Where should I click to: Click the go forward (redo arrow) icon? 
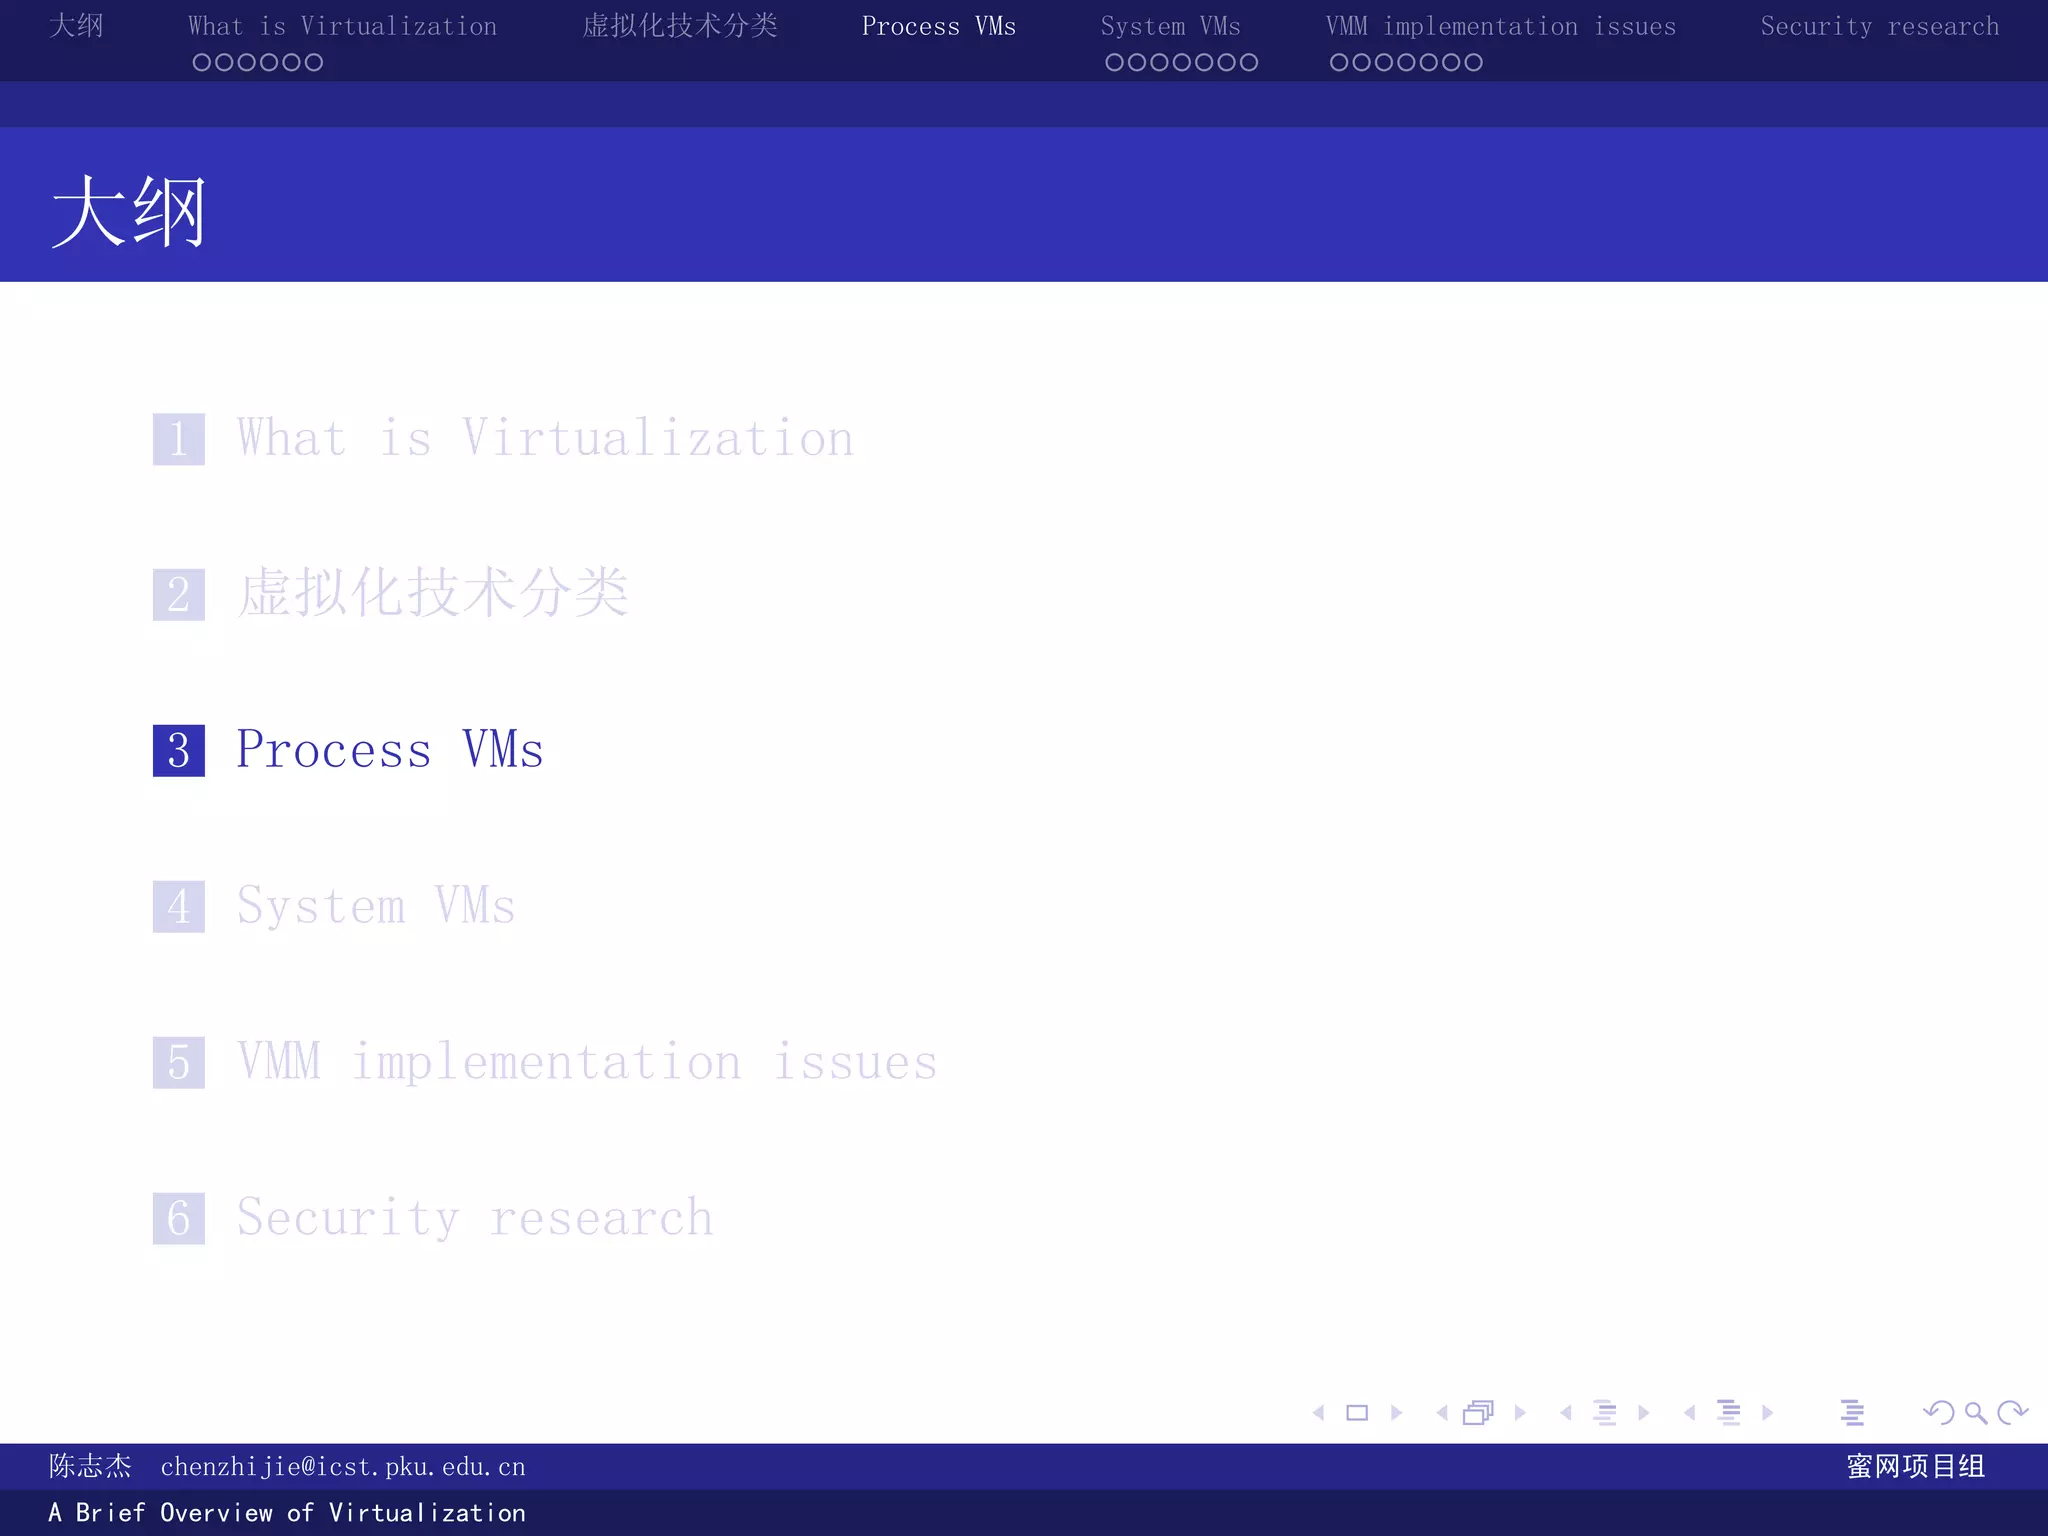pos(2012,1412)
